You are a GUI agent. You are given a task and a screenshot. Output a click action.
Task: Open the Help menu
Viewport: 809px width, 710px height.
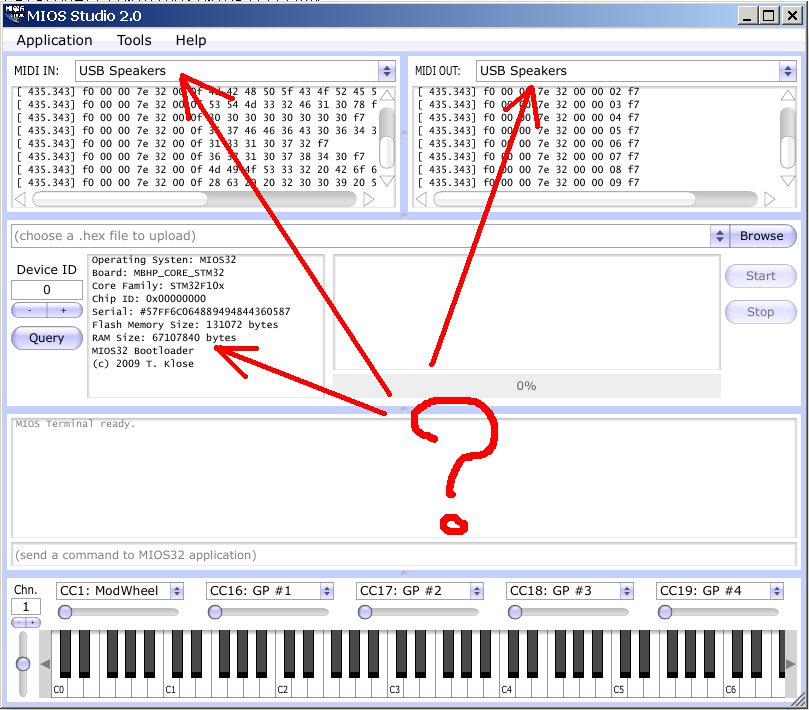point(190,40)
